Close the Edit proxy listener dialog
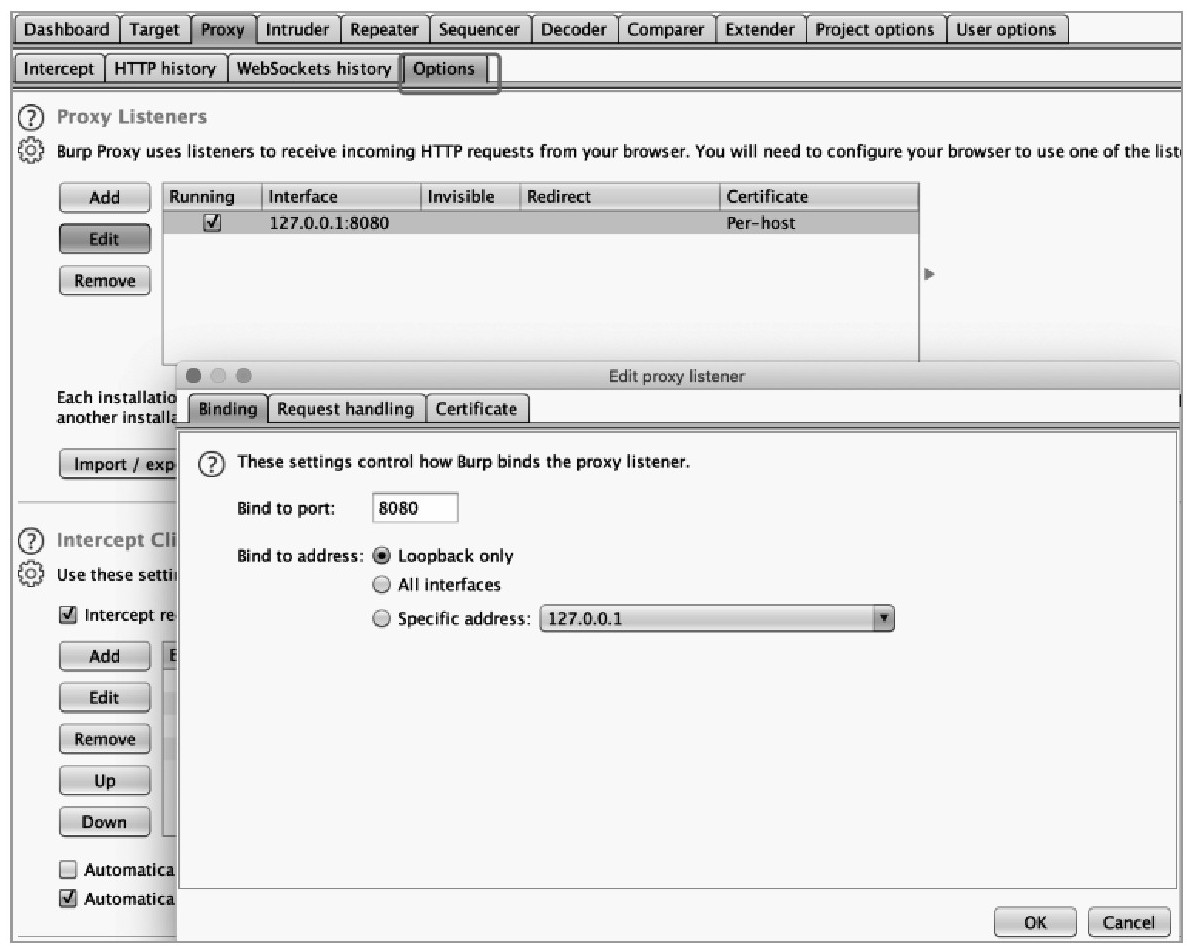Screen dimensions: 1187x946 pyautogui.click(x=194, y=375)
